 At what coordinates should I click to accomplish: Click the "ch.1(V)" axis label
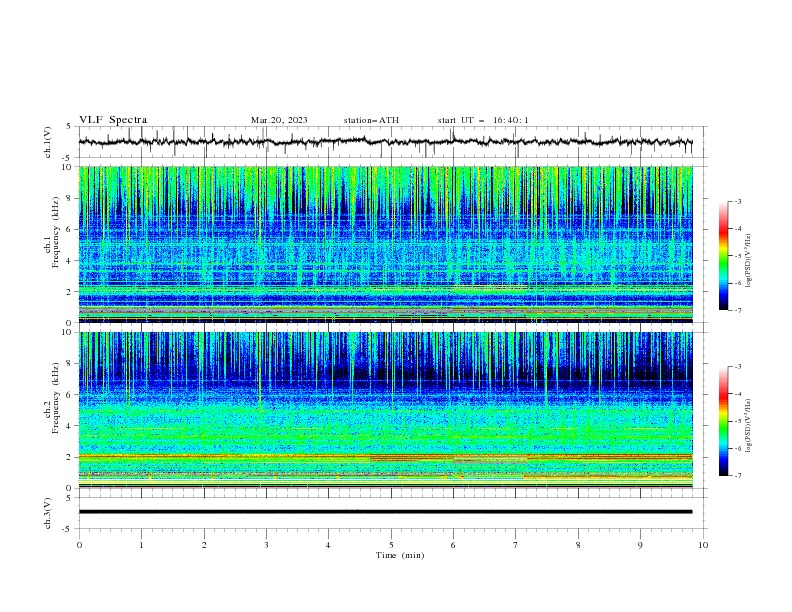pyautogui.click(x=48, y=142)
